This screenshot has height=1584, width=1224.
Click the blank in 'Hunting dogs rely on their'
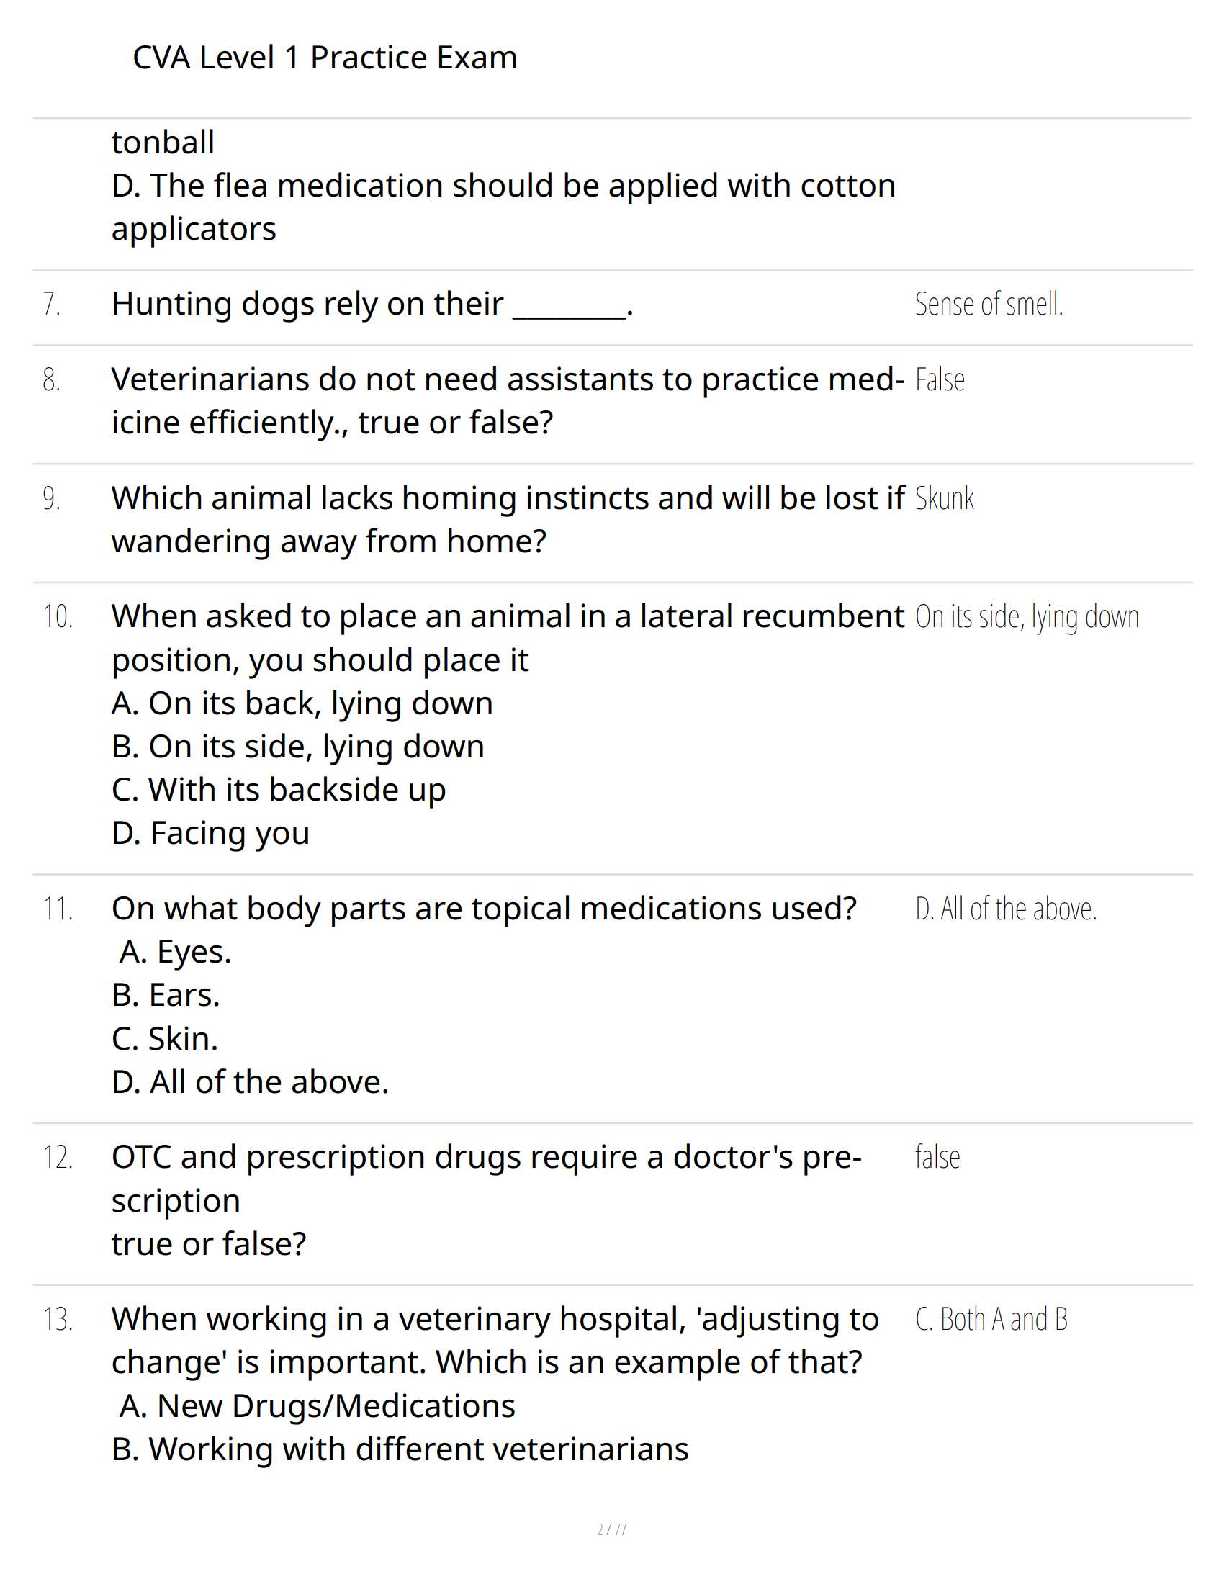click(x=569, y=306)
